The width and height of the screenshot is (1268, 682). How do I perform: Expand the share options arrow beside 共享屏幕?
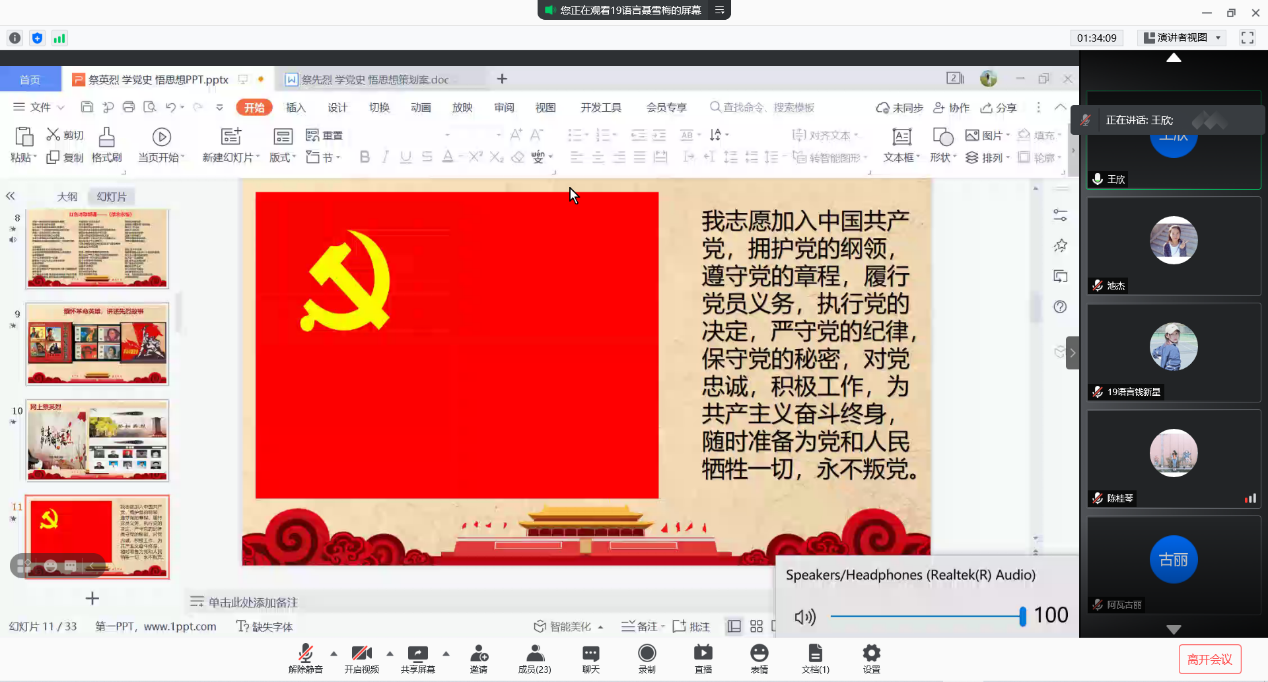coord(446,653)
